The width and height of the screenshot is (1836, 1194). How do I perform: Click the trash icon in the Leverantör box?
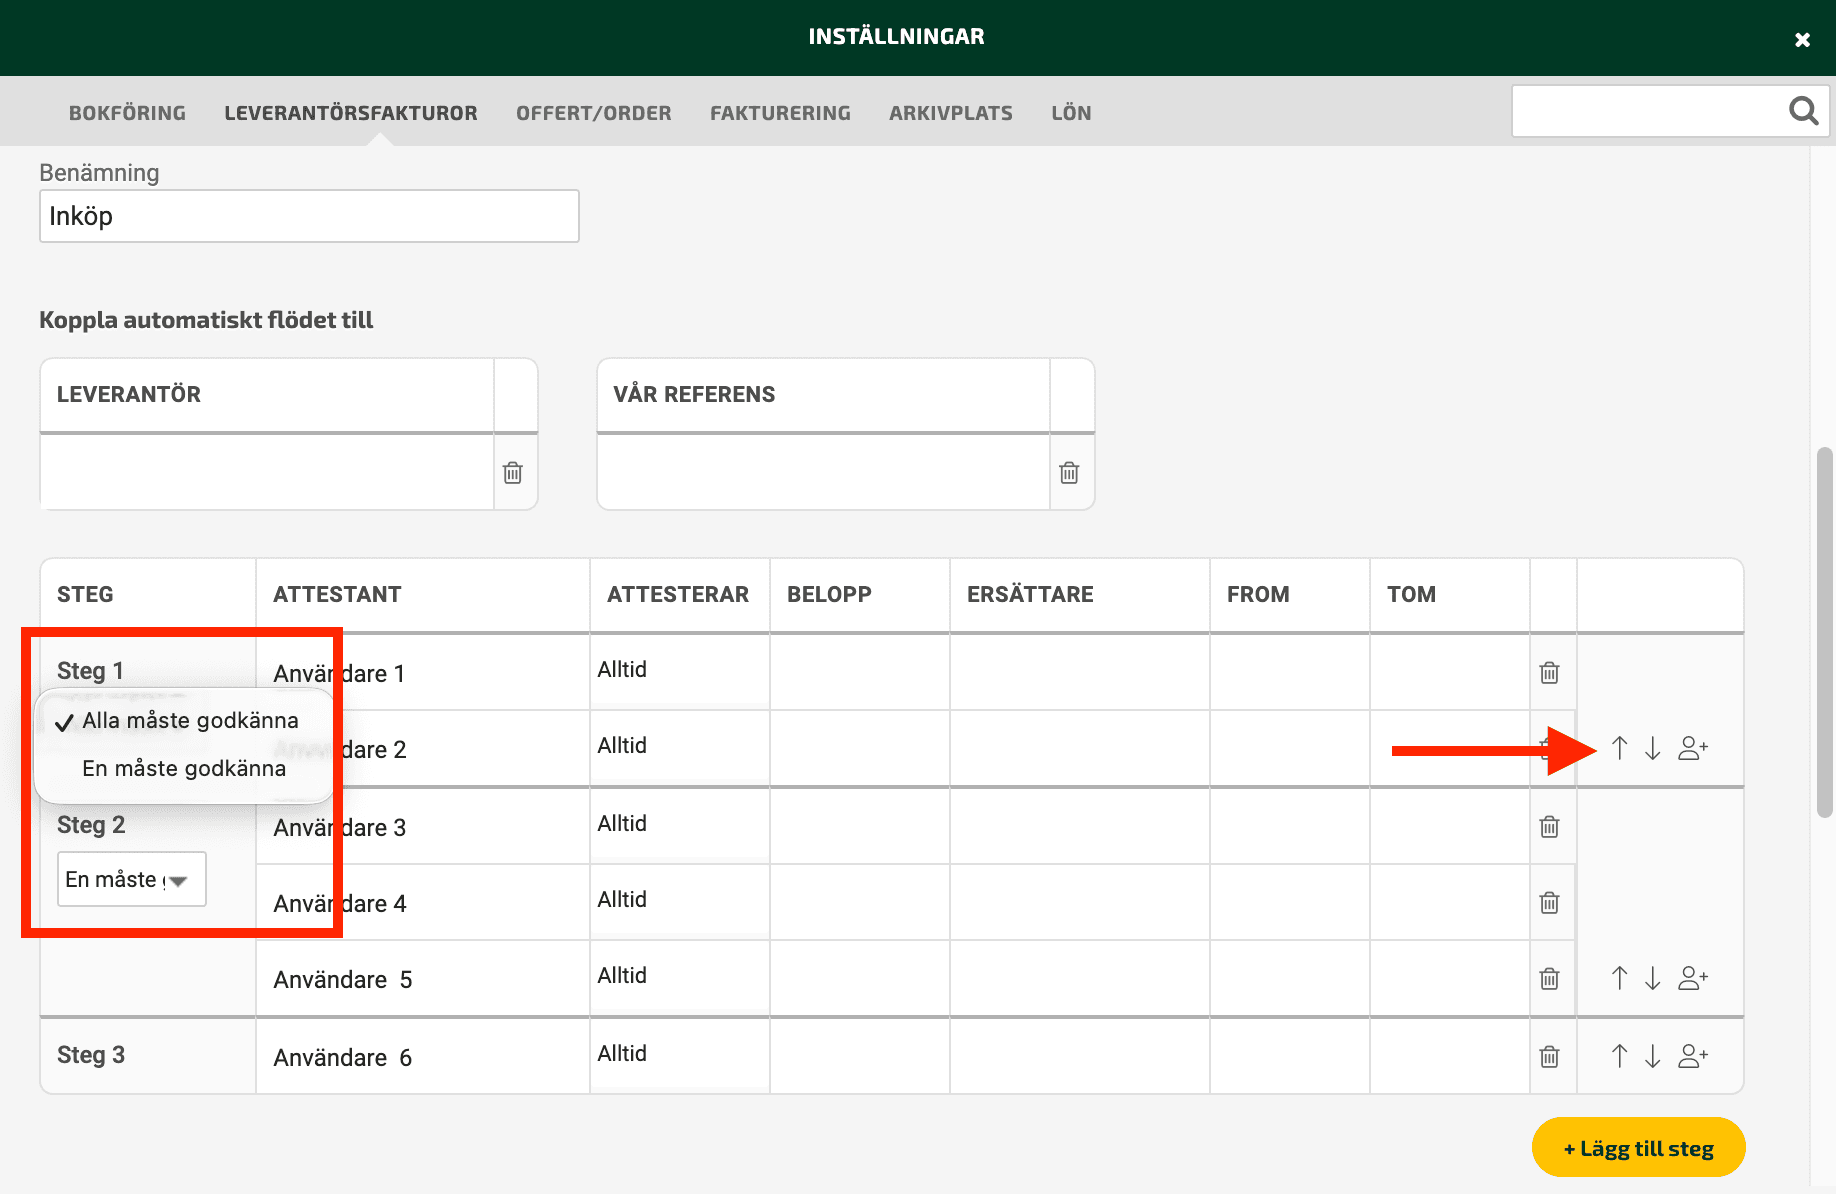click(x=513, y=472)
